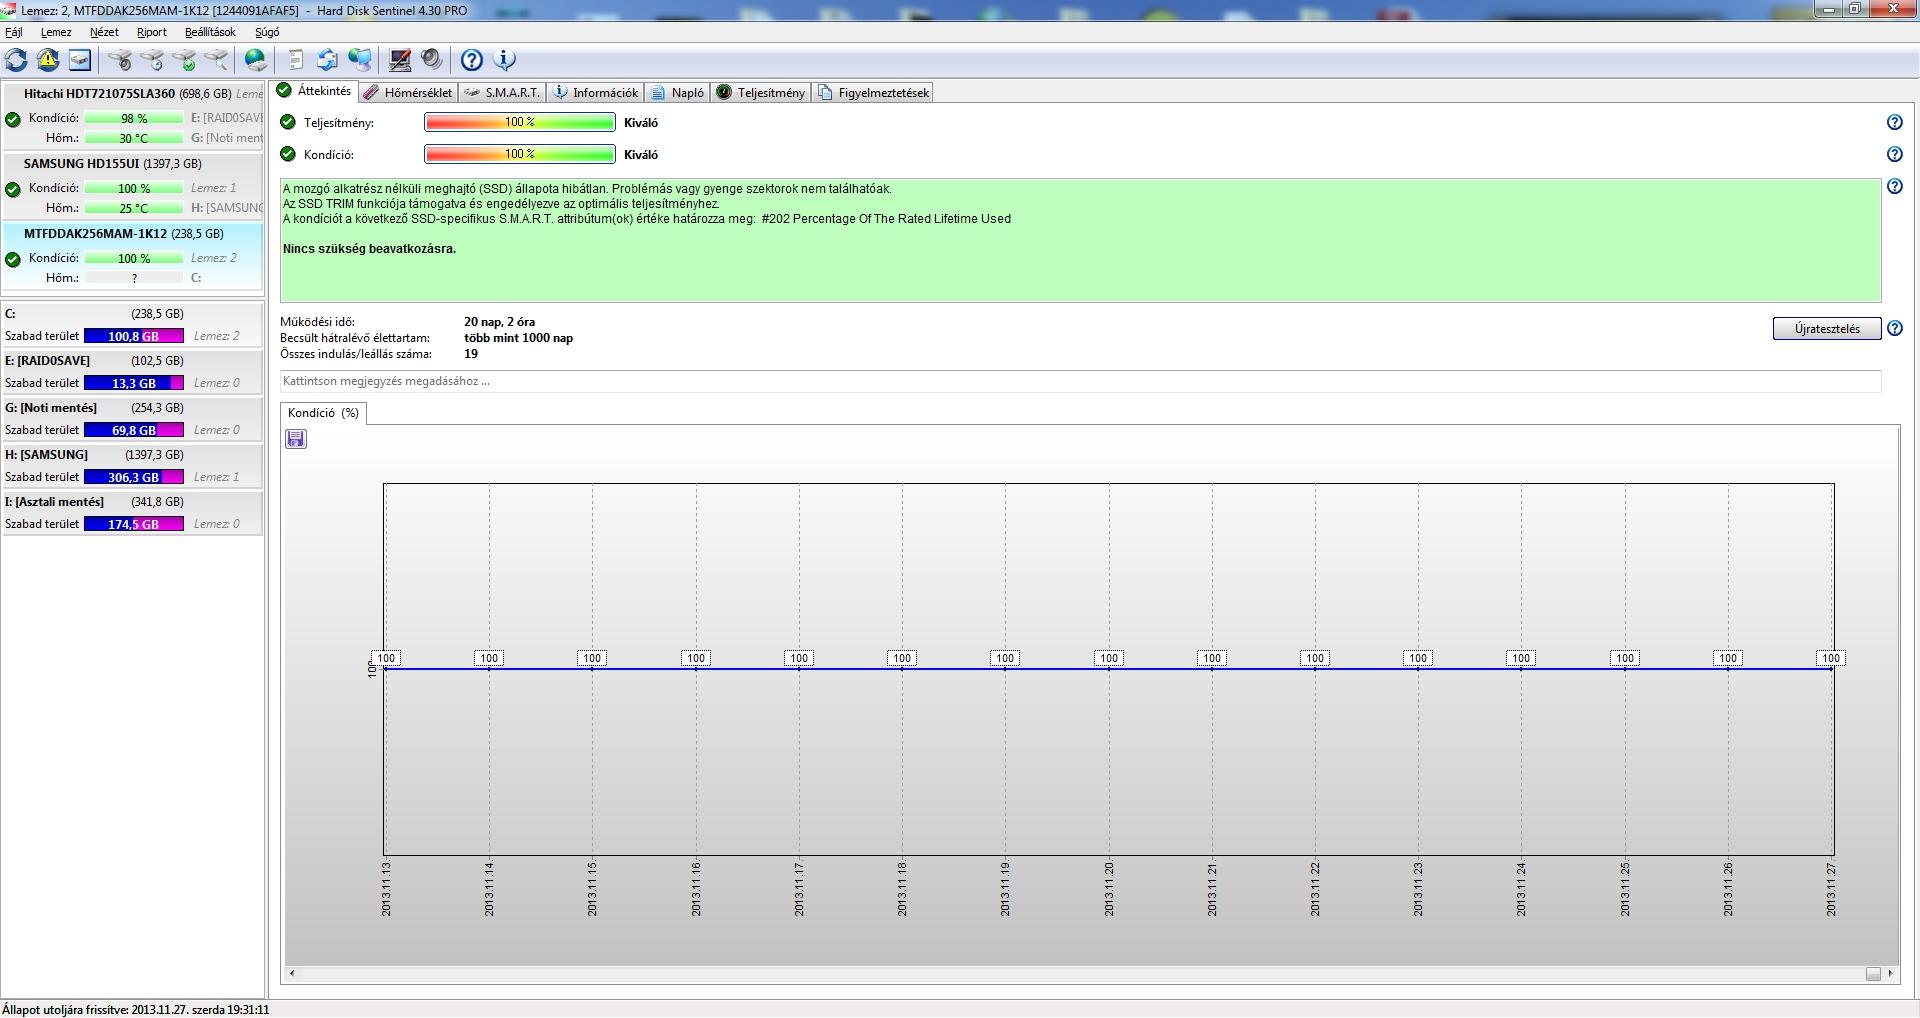Open the Fájl menu

click(14, 32)
